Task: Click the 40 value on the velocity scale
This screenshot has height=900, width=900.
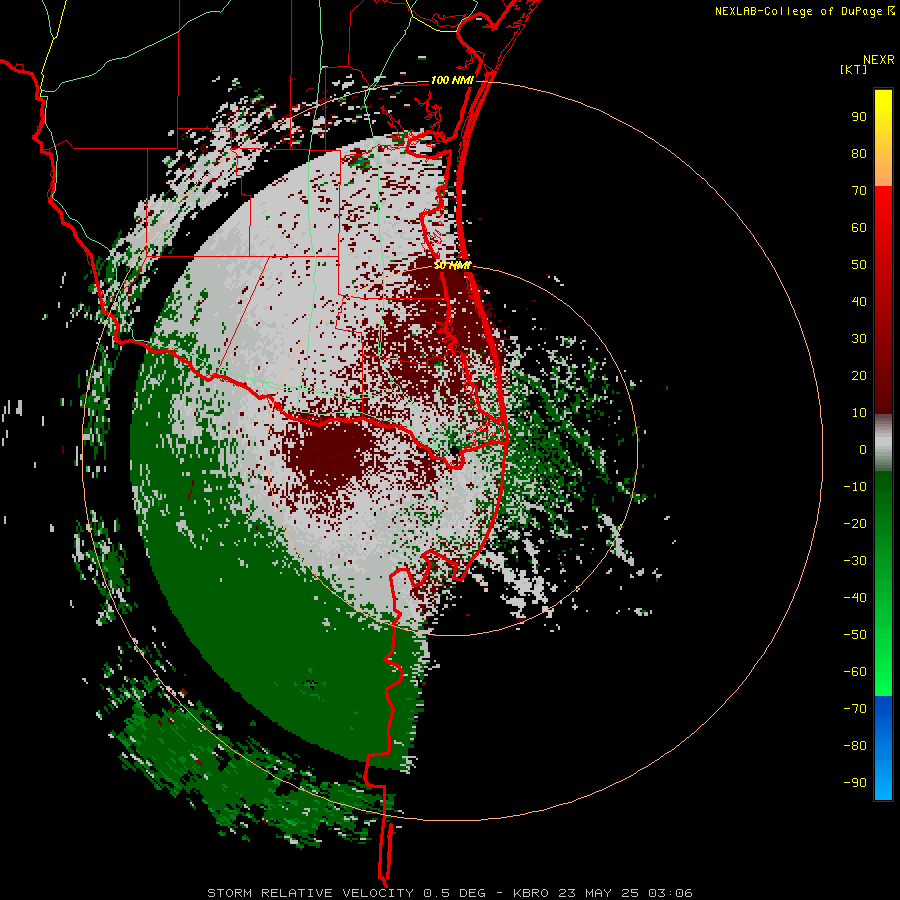Action: (x=859, y=301)
